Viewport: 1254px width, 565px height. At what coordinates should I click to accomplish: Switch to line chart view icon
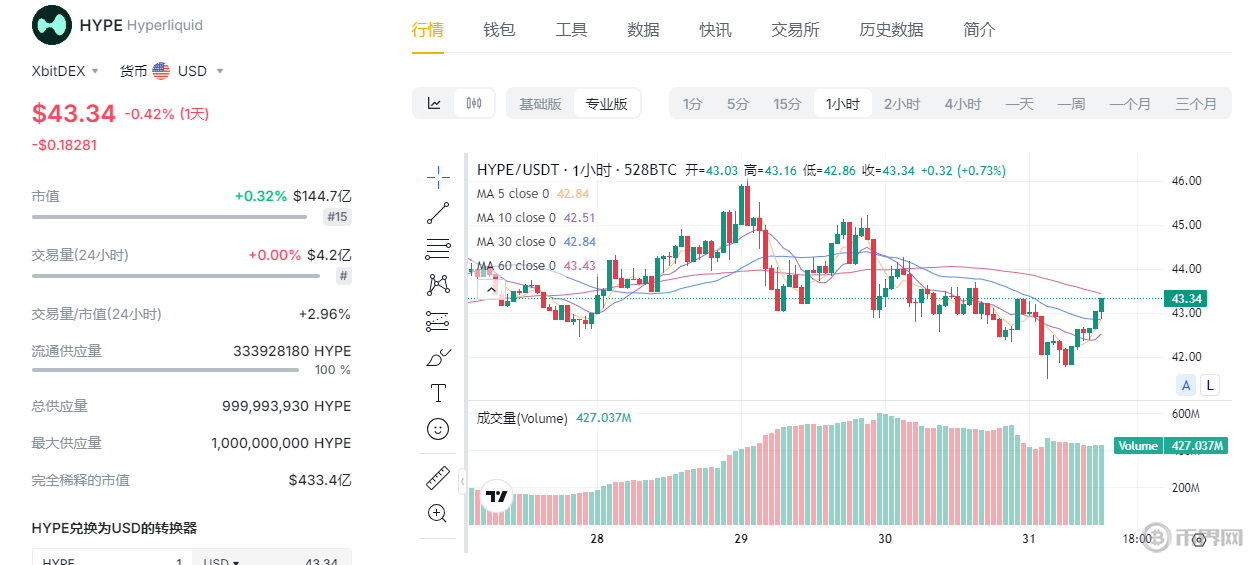(434, 103)
